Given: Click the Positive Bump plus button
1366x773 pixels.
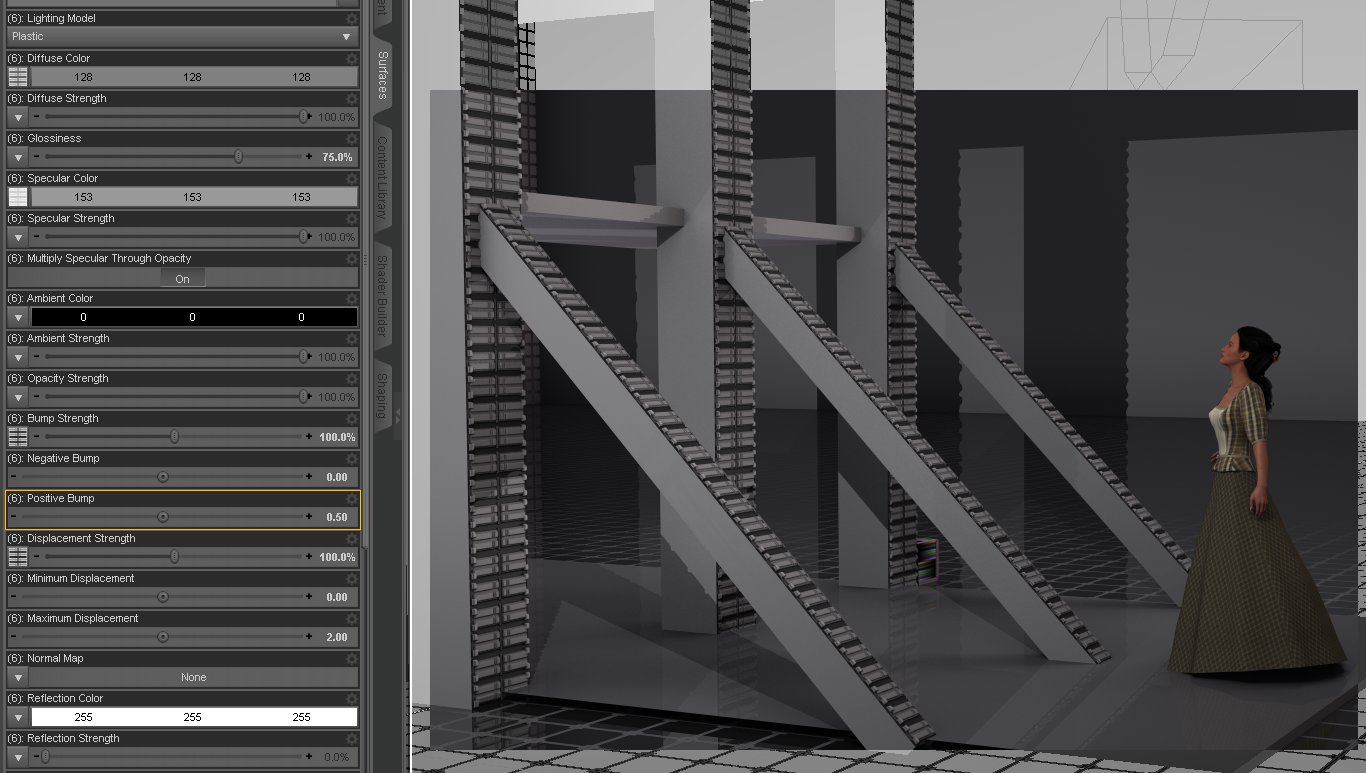Looking at the screenshot, I should 309,517.
